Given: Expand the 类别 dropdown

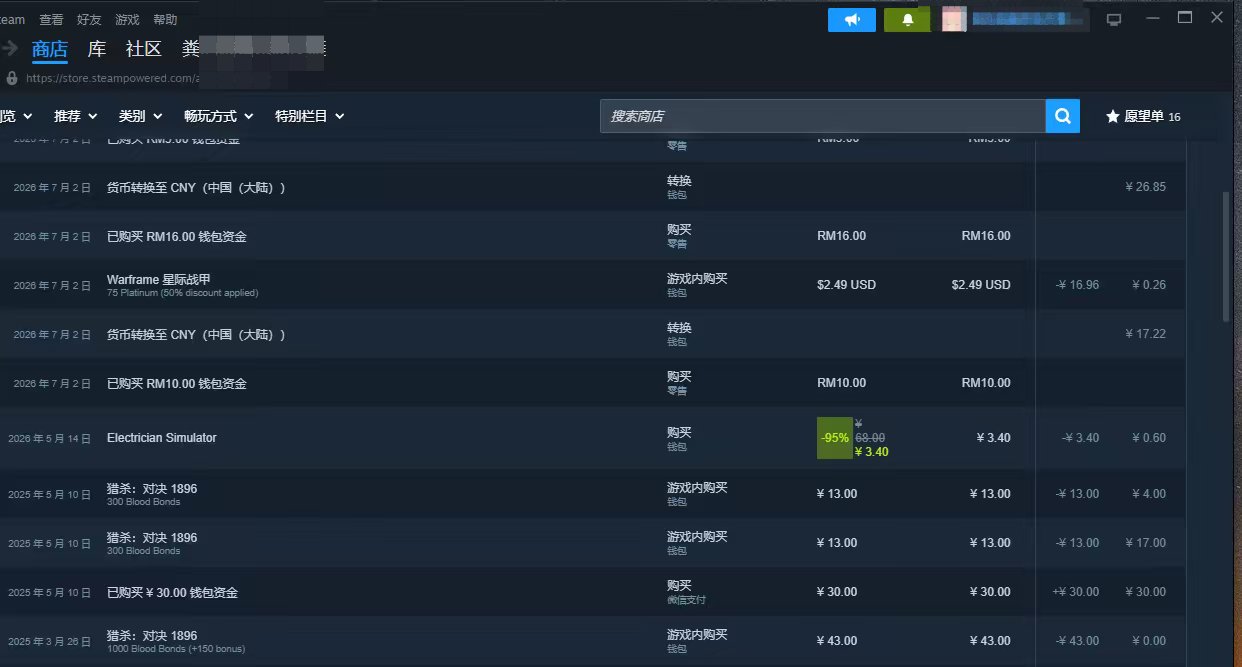Looking at the screenshot, I should [141, 116].
